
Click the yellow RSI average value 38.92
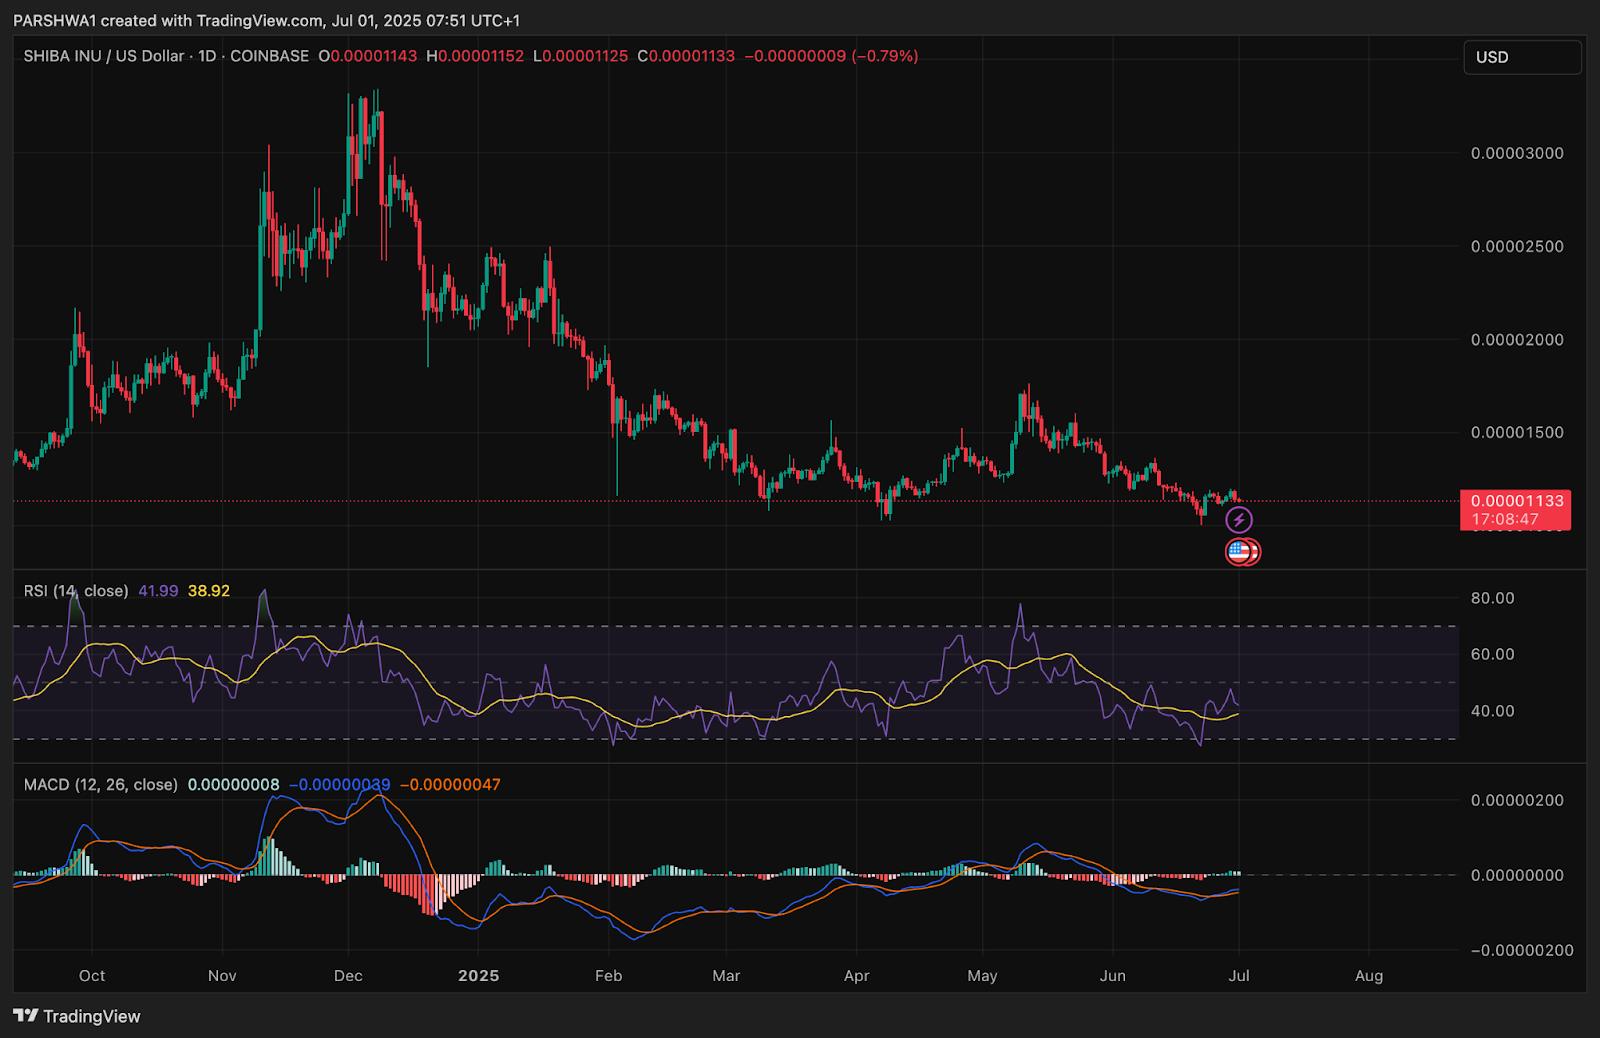[209, 591]
